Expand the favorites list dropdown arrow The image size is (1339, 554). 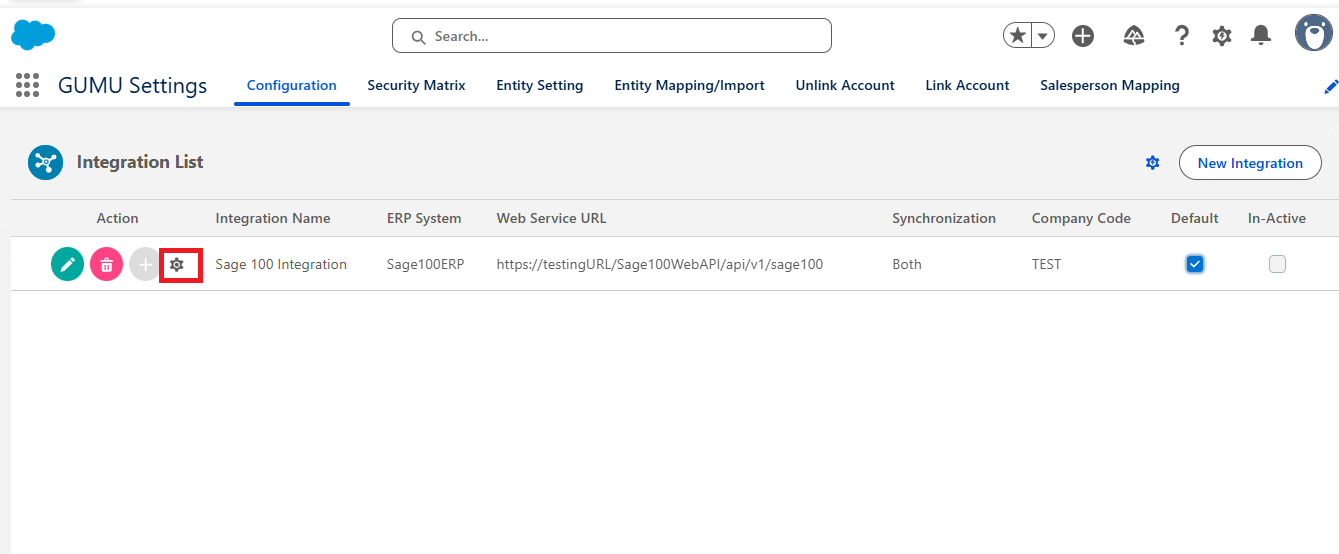[1043, 36]
